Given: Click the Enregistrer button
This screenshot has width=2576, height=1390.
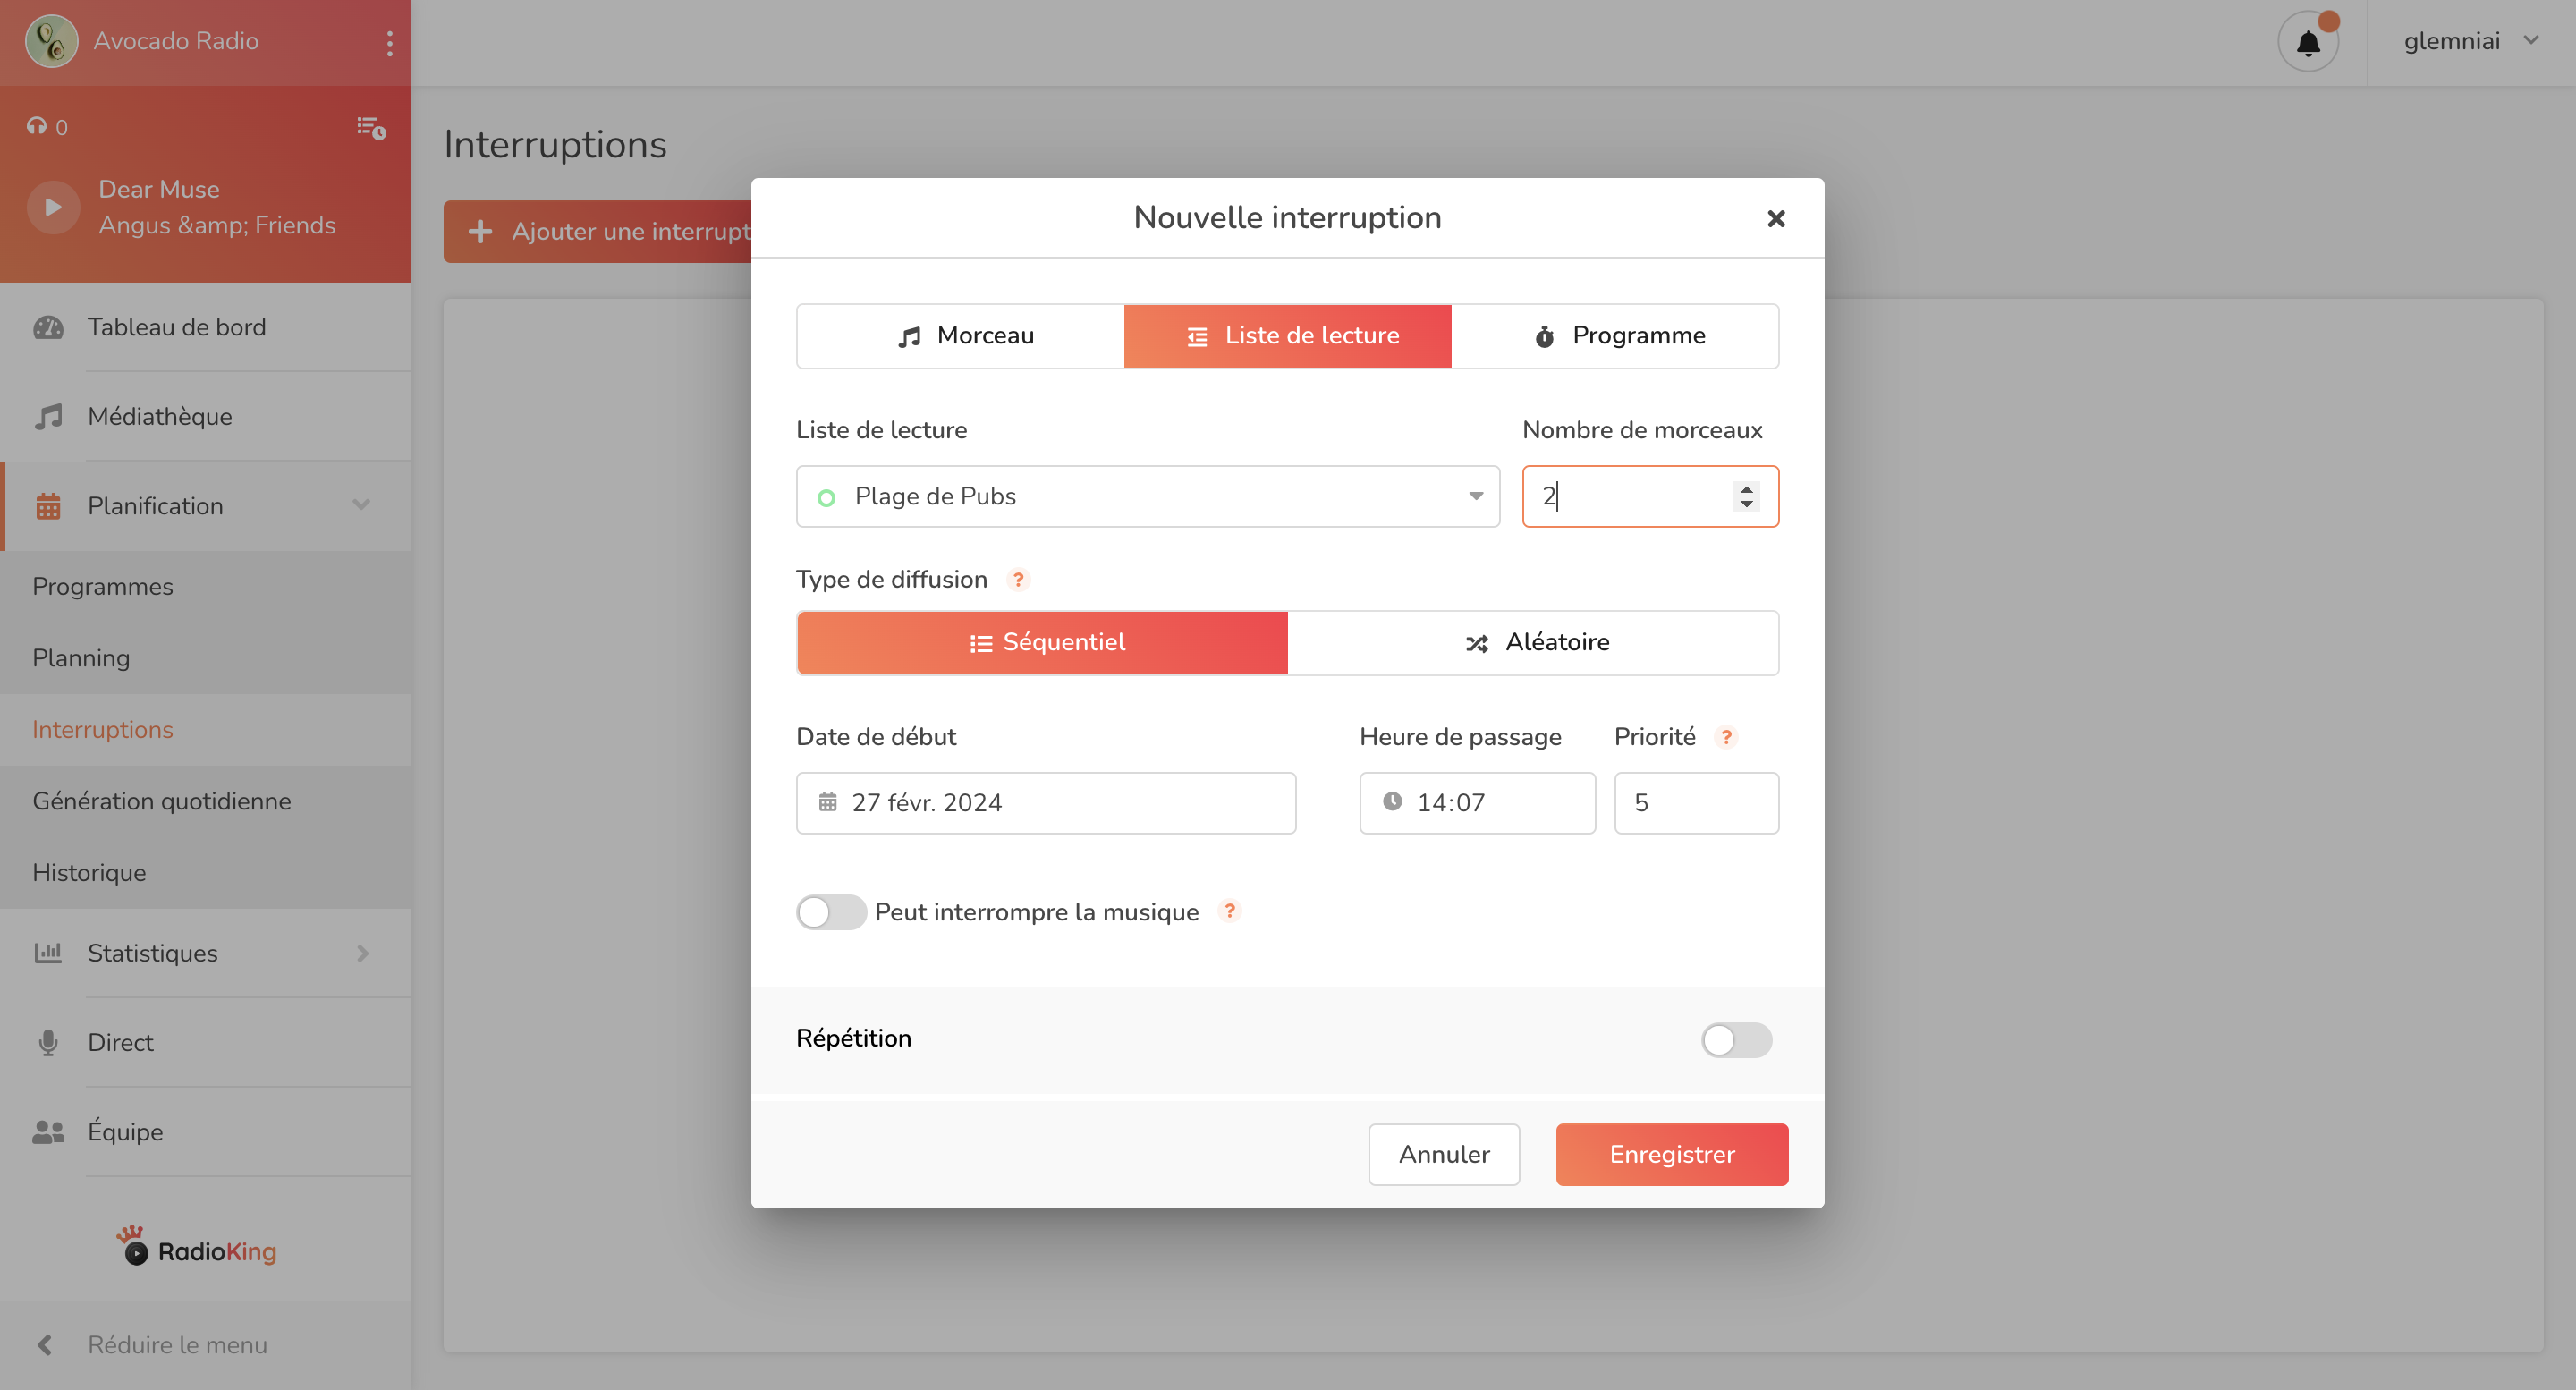Looking at the screenshot, I should pyautogui.click(x=1671, y=1154).
